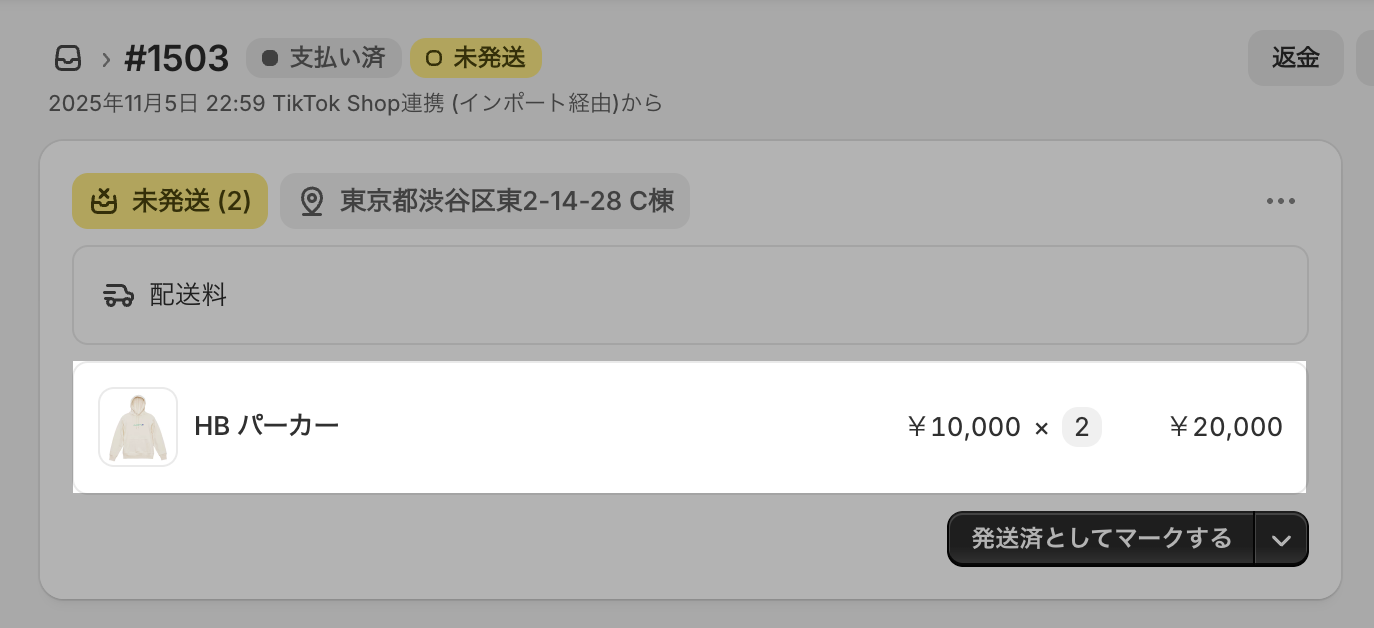
Task: Open the three-dot more actions menu
Action: (1281, 201)
